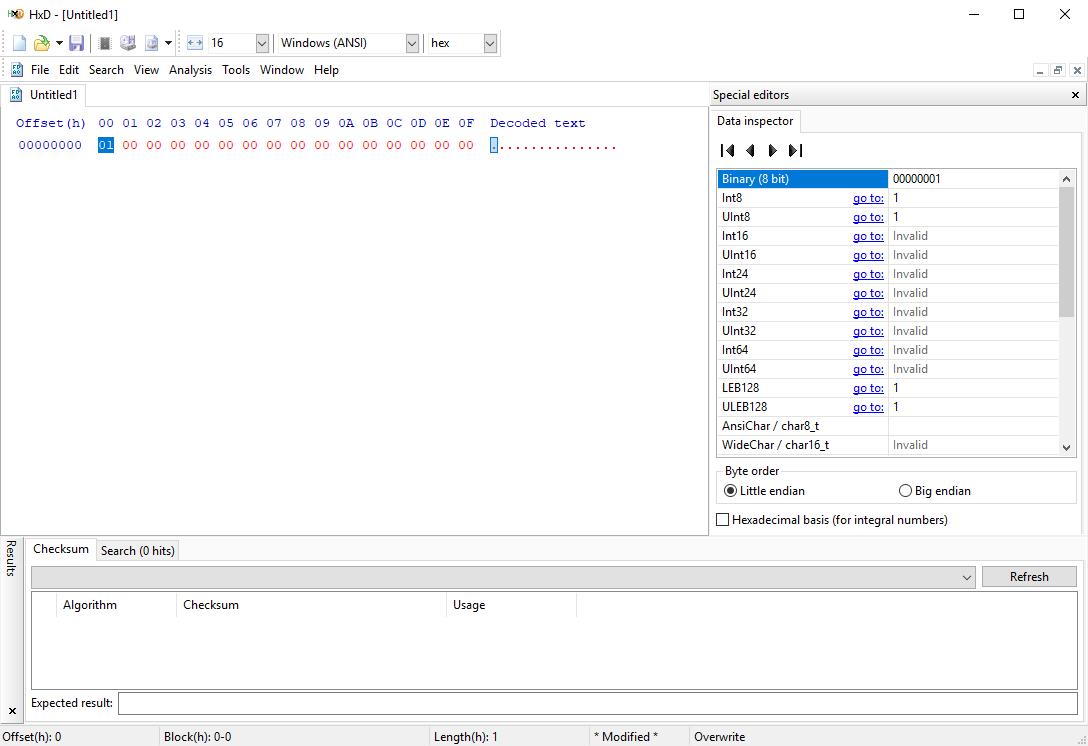This screenshot has width=1088, height=746.
Task: Expand the bytes per row dropdown
Action: [262, 43]
